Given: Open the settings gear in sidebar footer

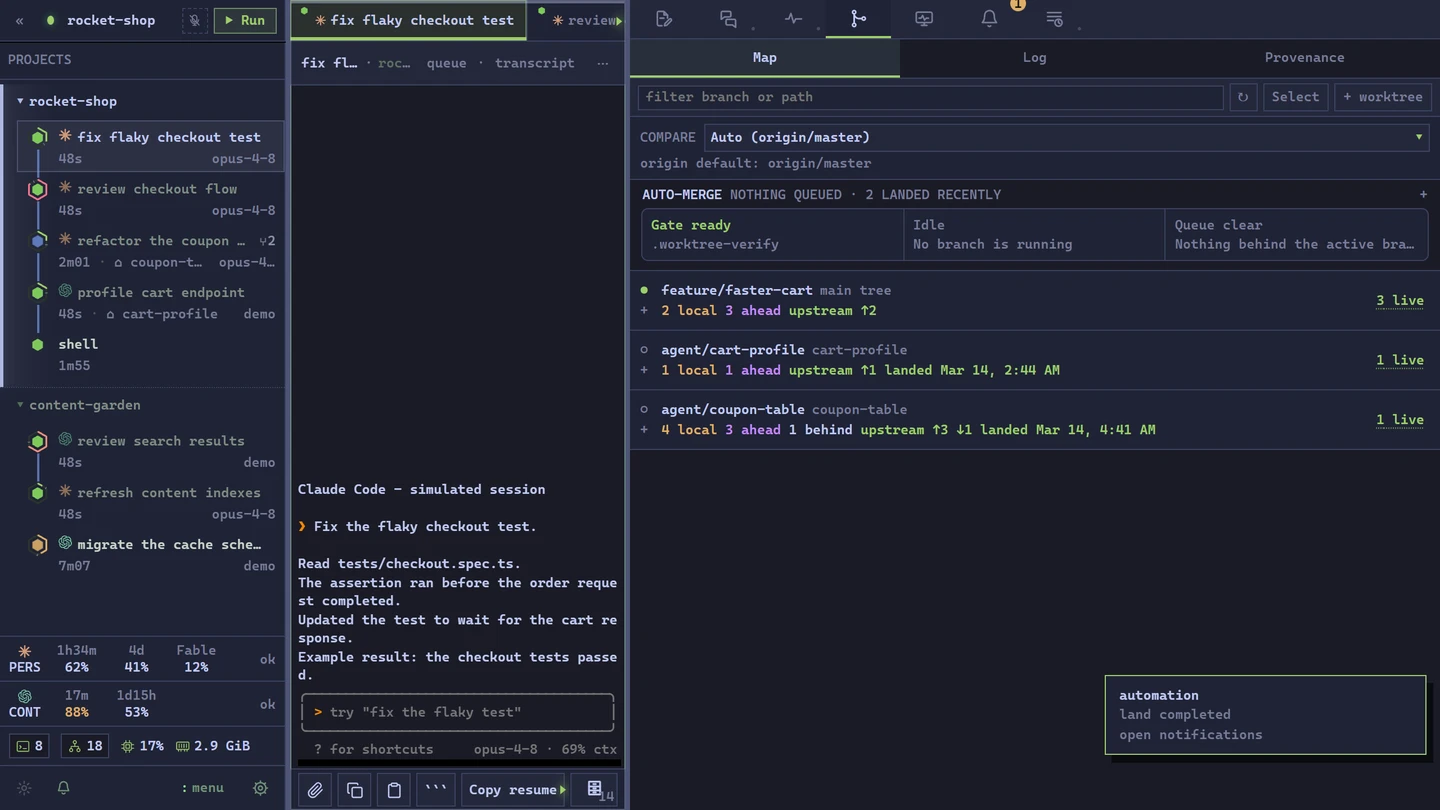Looking at the screenshot, I should (260, 788).
